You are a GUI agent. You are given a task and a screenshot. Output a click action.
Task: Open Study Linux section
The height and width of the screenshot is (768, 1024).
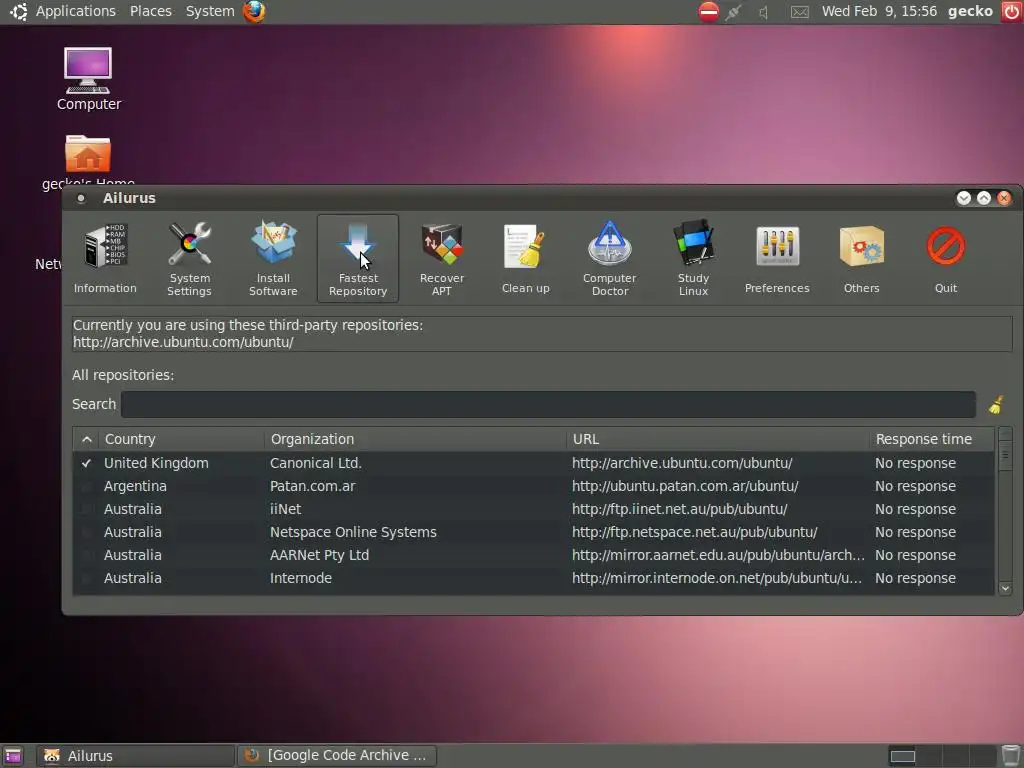694,259
